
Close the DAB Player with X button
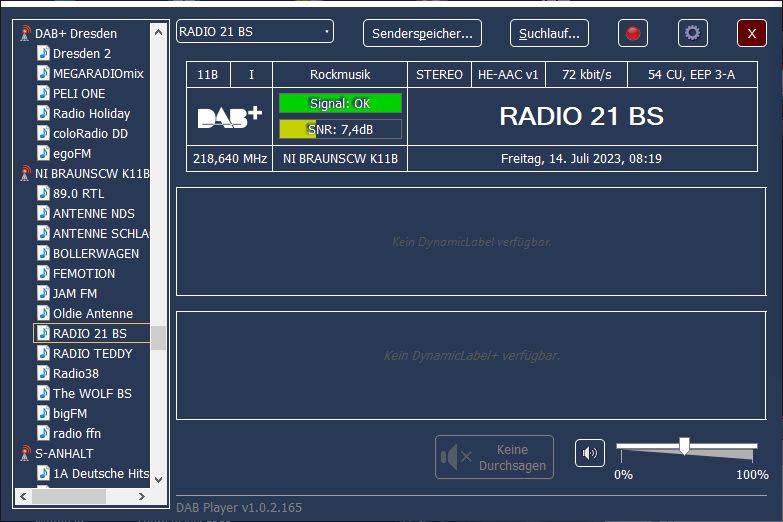[751, 33]
